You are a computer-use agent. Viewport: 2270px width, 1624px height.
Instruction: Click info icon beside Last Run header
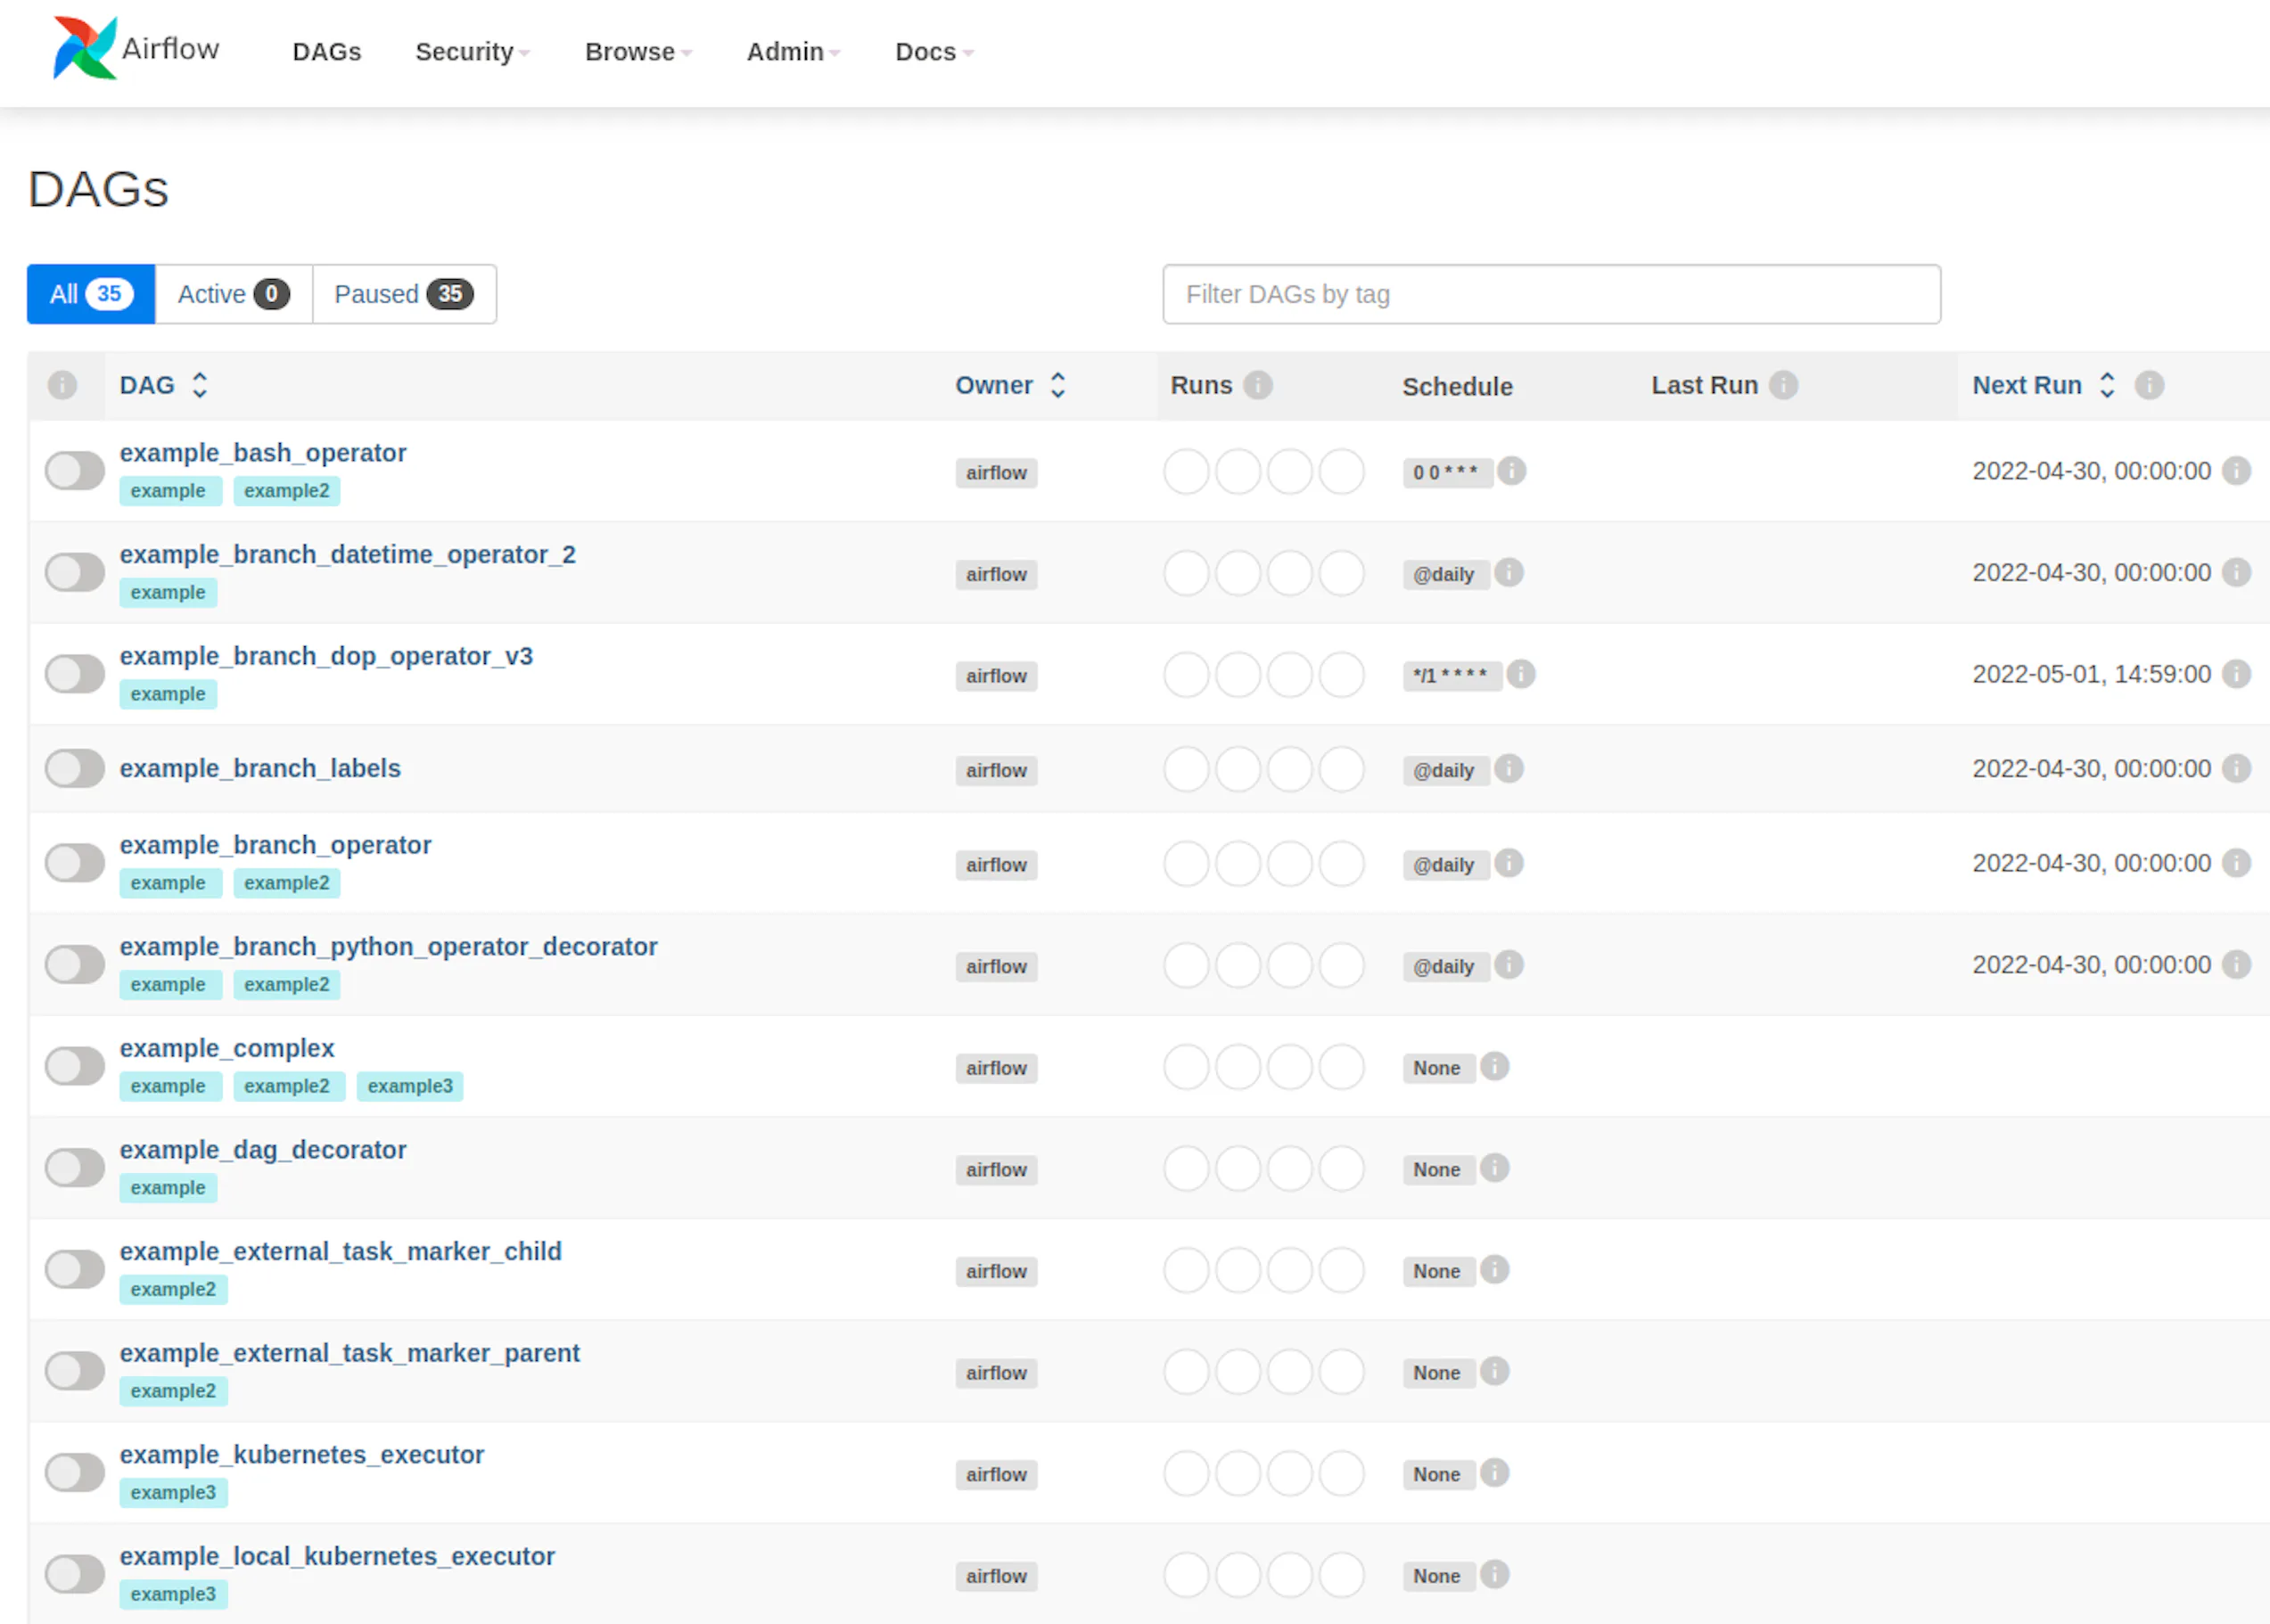(x=1783, y=385)
